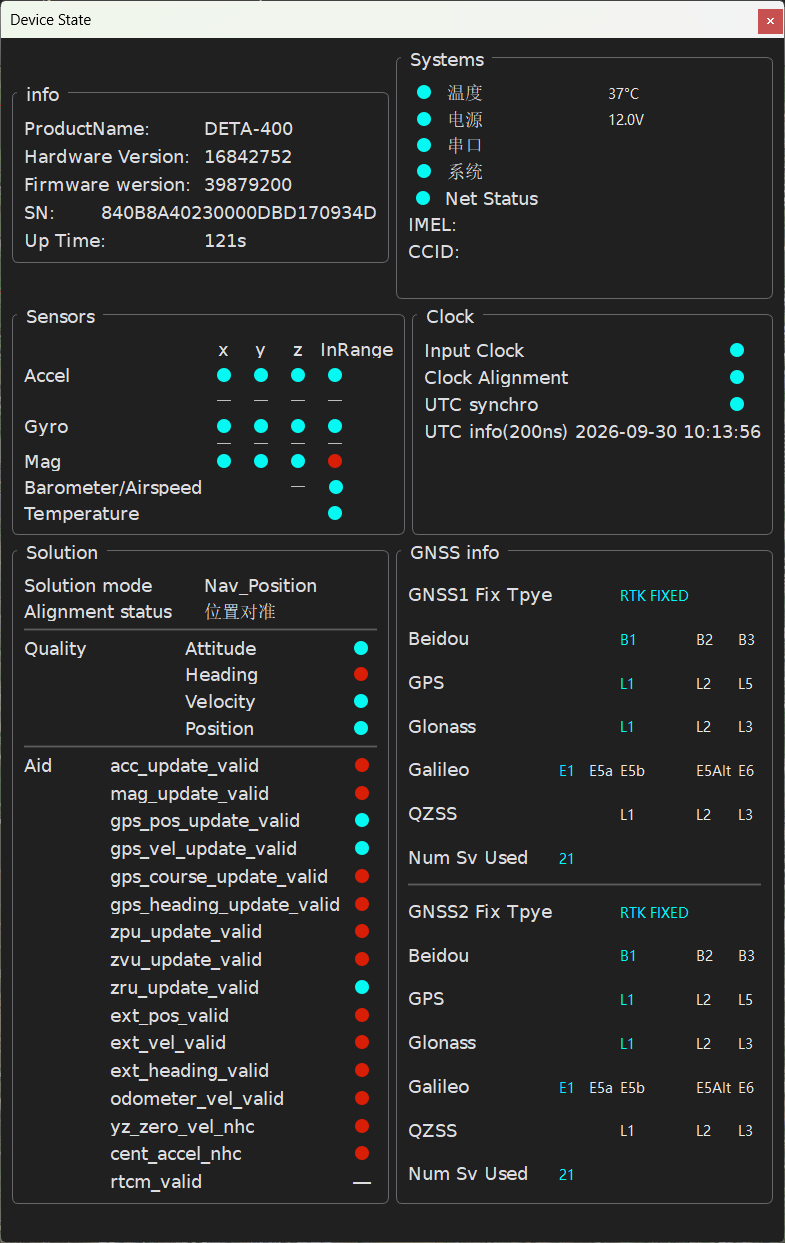Click the DETA-400 product name value
Viewport: 785px width, 1243px height.
click(249, 129)
